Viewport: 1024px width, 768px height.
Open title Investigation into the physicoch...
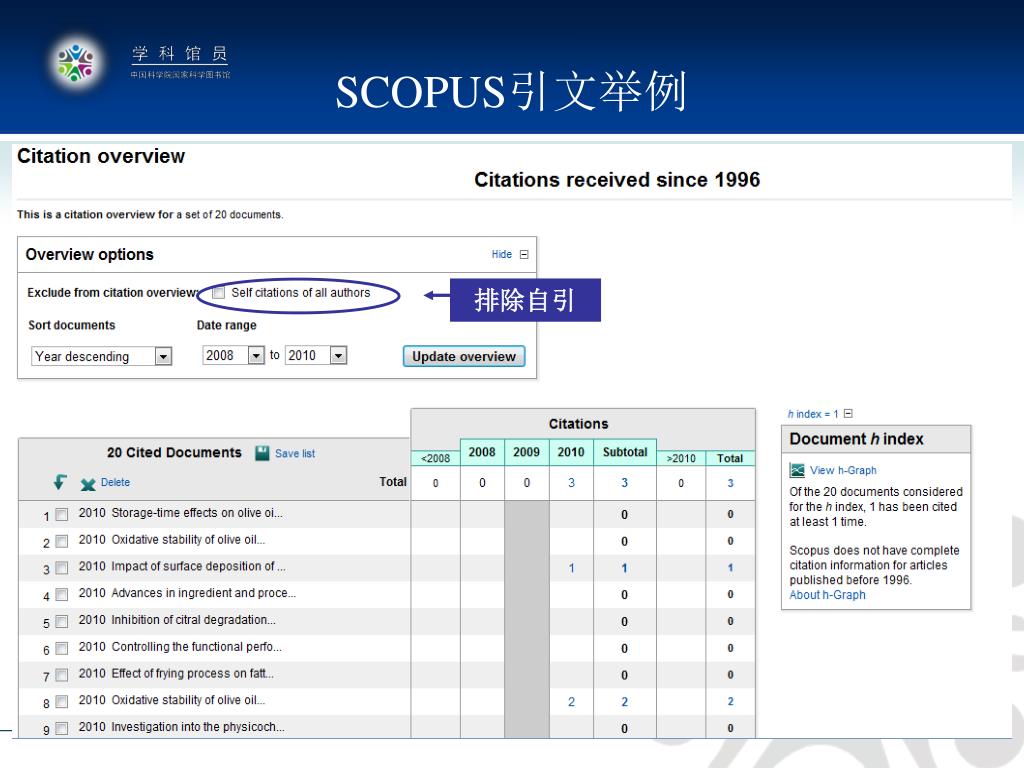point(197,727)
